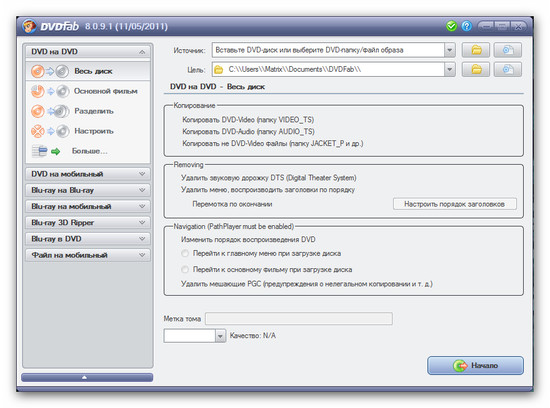Click the Больше green arrow icon
550x408 pixels.
[x=55, y=152]
